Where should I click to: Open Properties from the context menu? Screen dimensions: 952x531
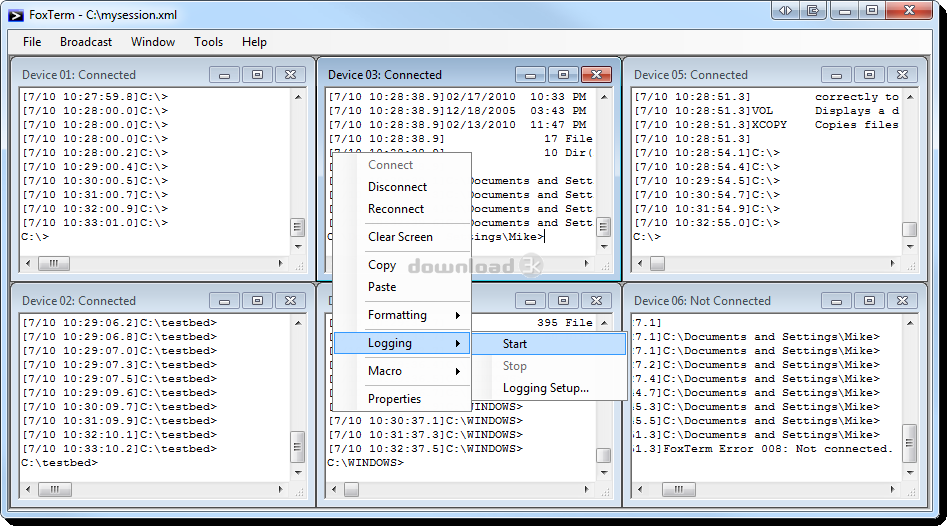[402, 399]
